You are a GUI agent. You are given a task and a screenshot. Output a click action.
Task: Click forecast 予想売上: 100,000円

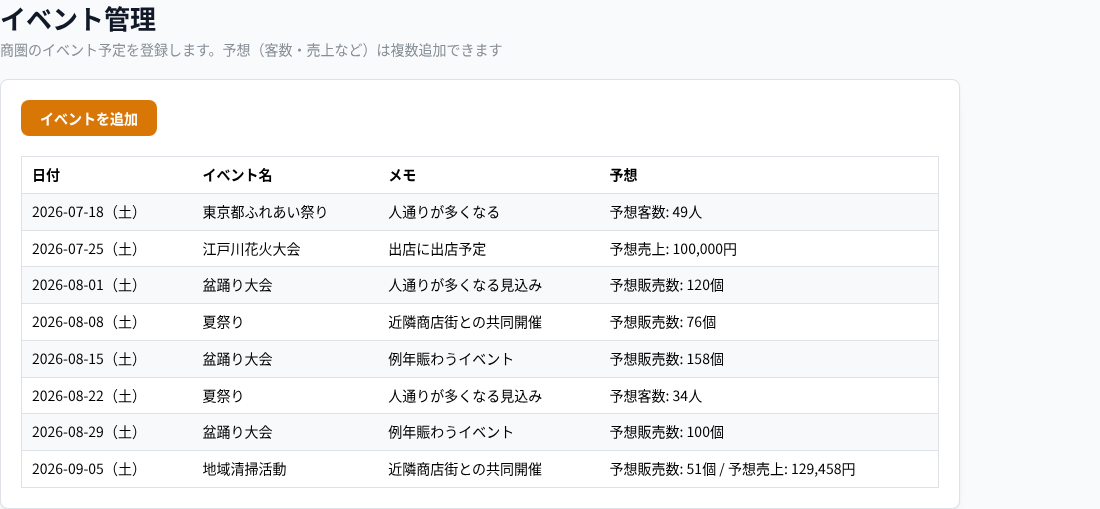point(673,249)
